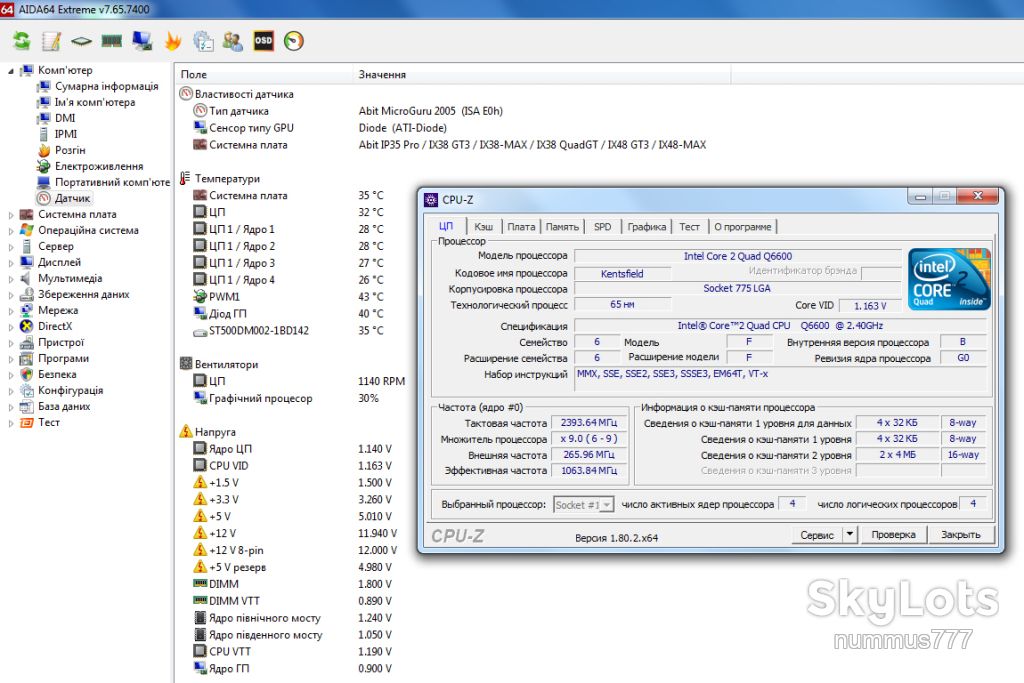This screenshot has height=683, width=1024.
Task: Expand the Системна плата tree node
Action: (10, 215)
